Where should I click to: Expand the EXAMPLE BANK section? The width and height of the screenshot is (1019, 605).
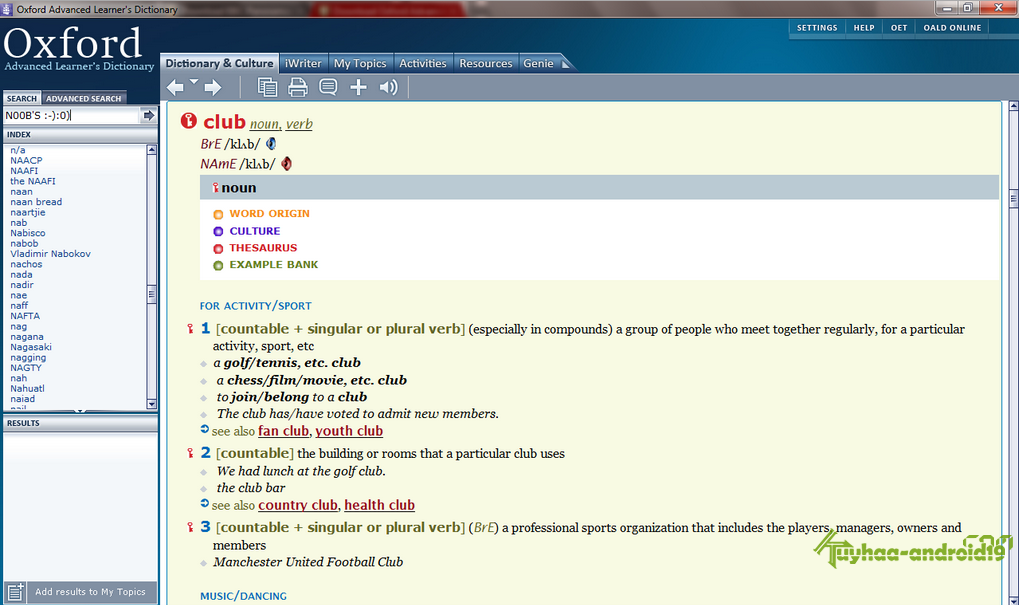click(266, 265)
